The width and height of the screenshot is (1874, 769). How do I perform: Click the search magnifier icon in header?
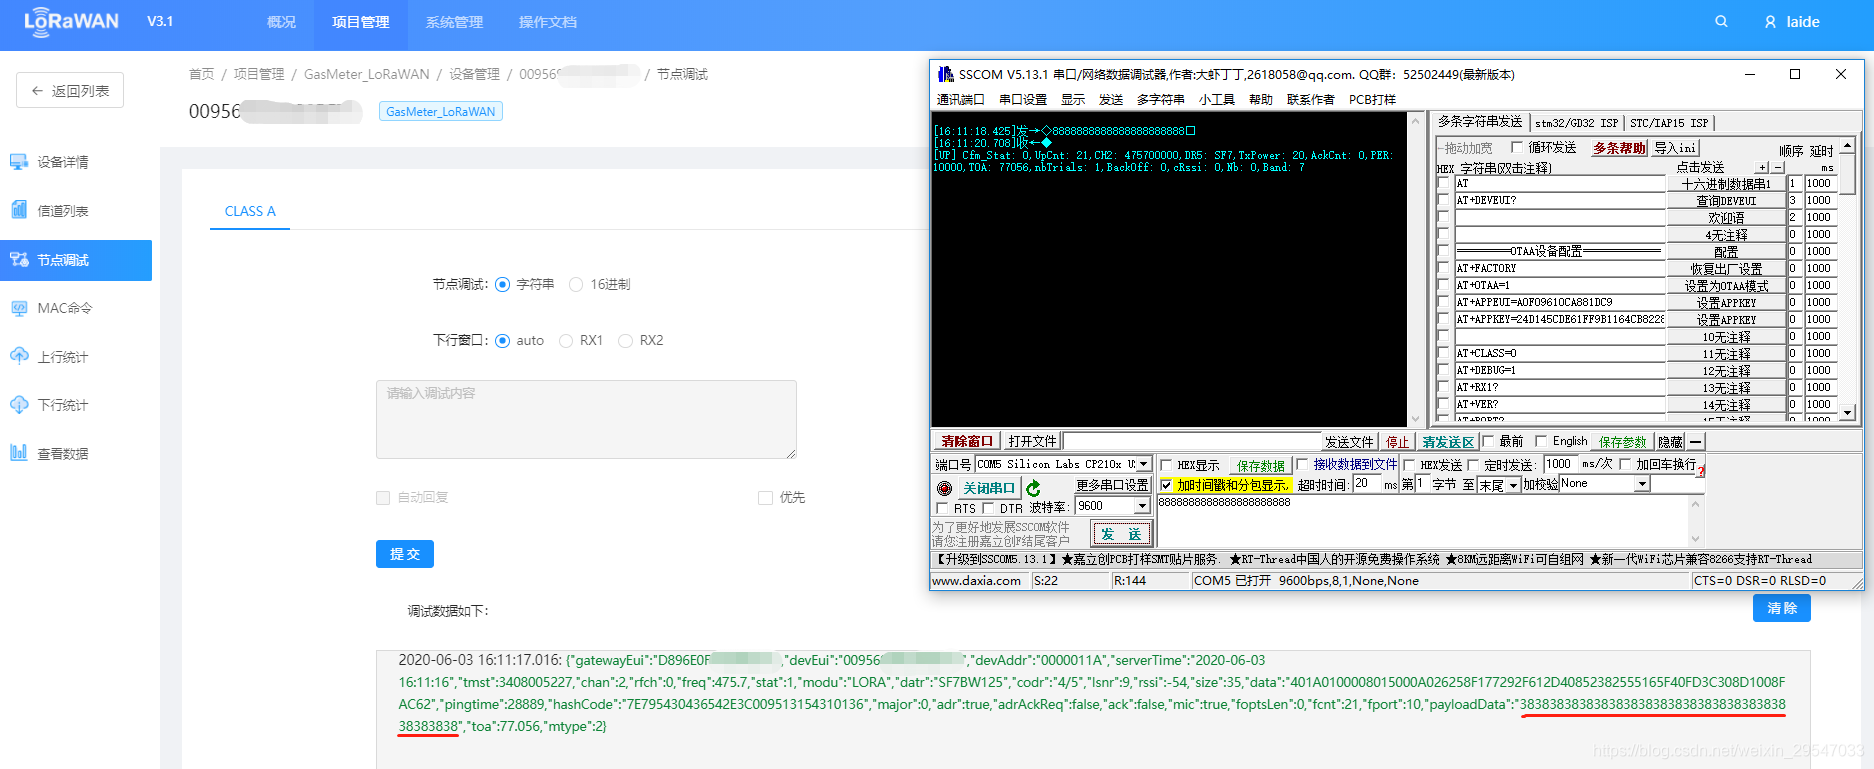1721,21
